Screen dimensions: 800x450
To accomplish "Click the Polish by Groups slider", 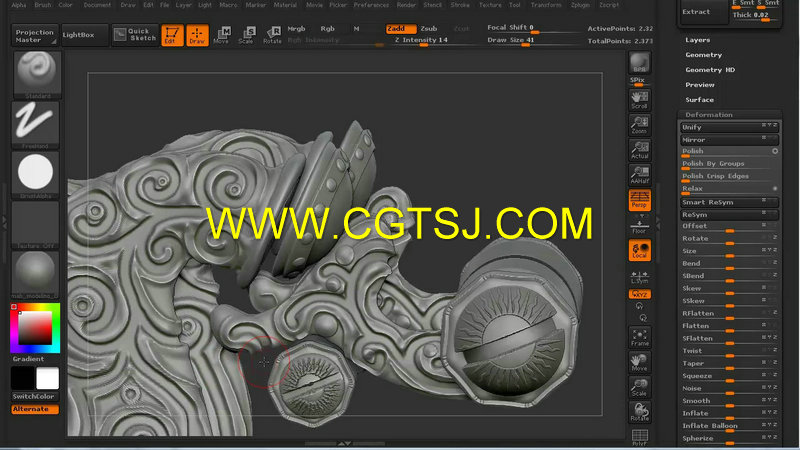I will coord(729,164).
